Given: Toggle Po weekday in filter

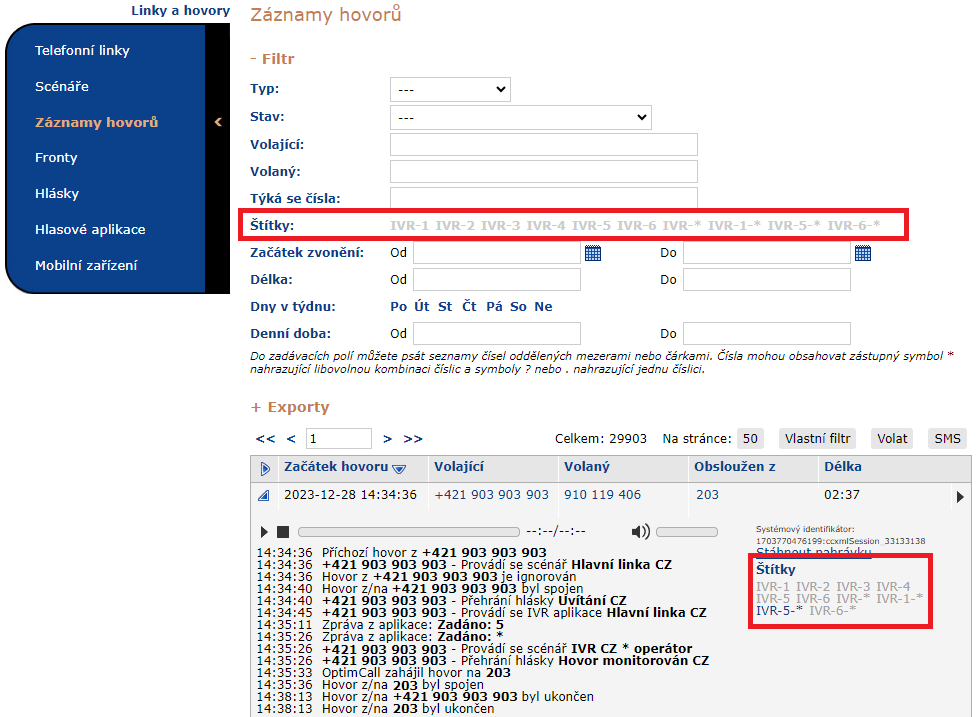Looking at the screenshot, I should (x=398, y=307).
